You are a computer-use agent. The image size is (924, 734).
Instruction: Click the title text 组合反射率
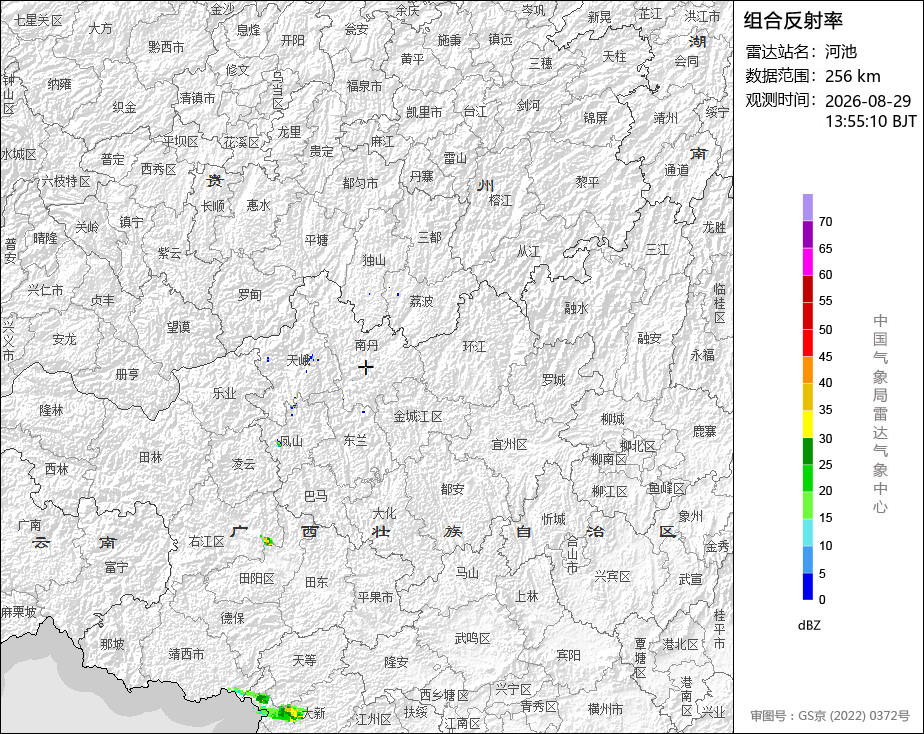pyautogui.click(x=793, y=21)
